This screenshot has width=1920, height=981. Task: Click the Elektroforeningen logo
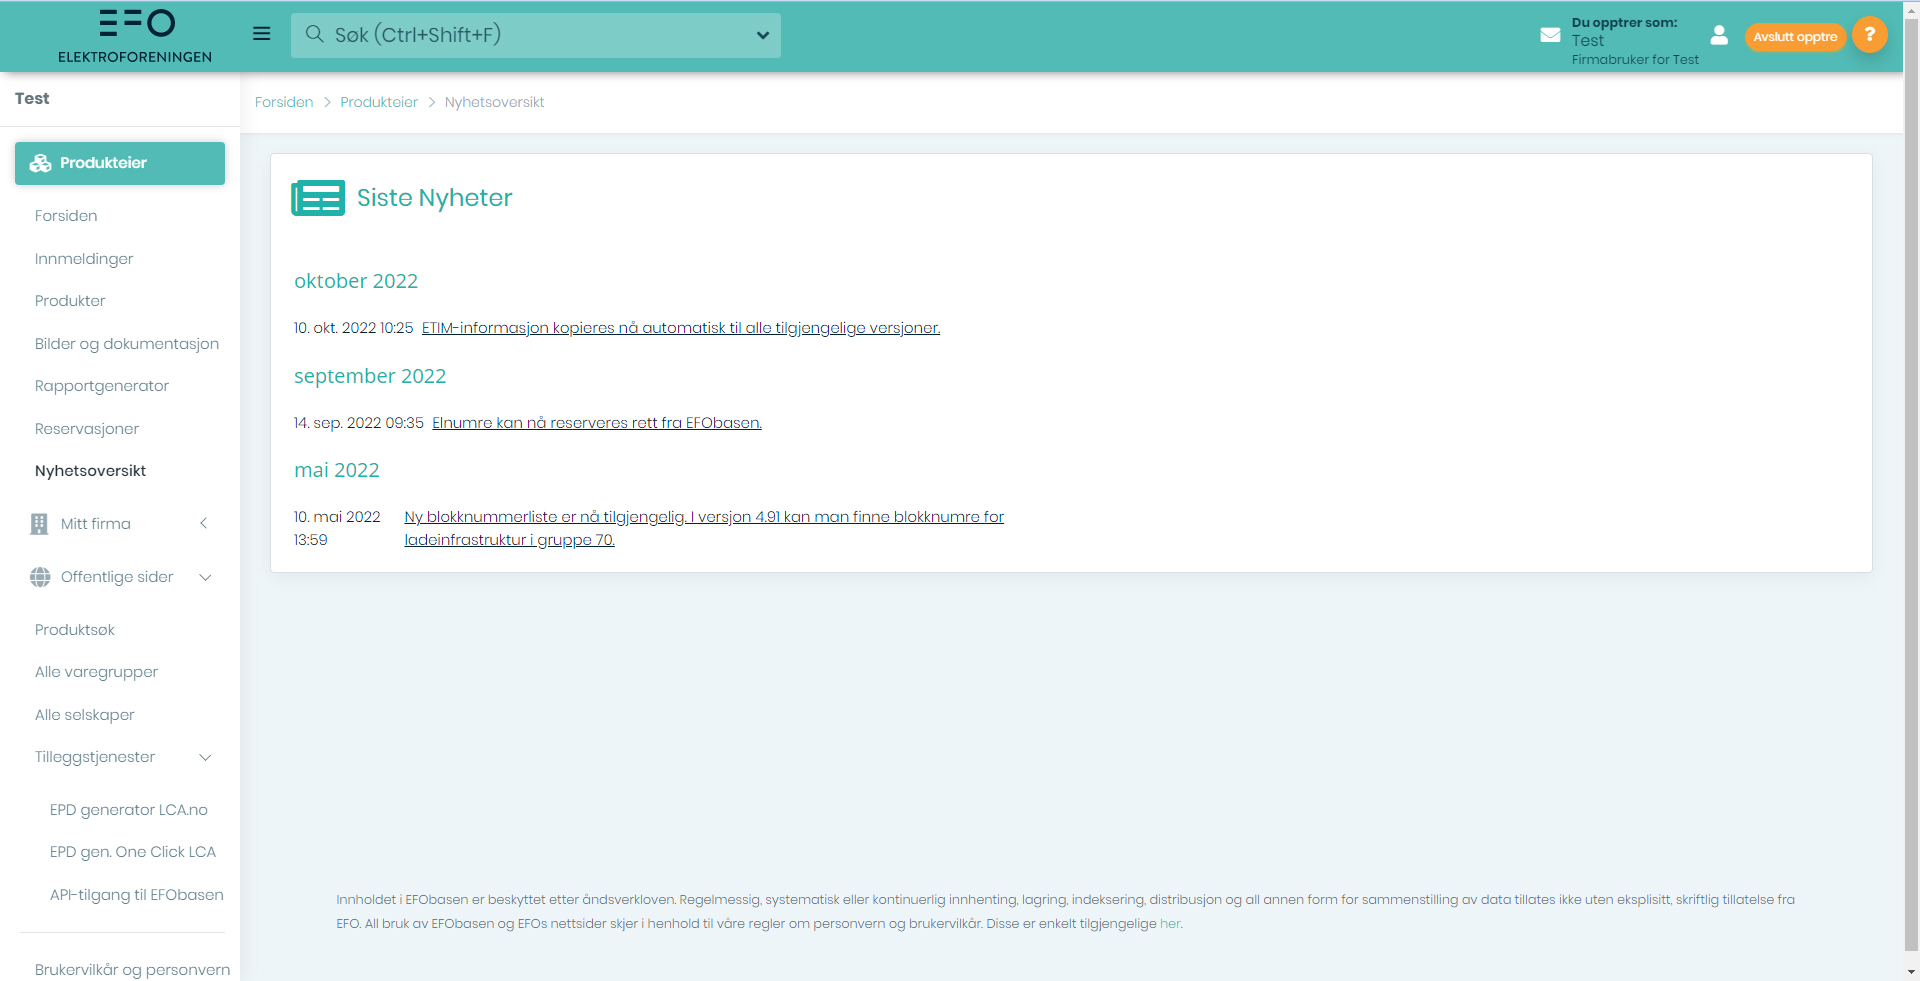[135, 36]
